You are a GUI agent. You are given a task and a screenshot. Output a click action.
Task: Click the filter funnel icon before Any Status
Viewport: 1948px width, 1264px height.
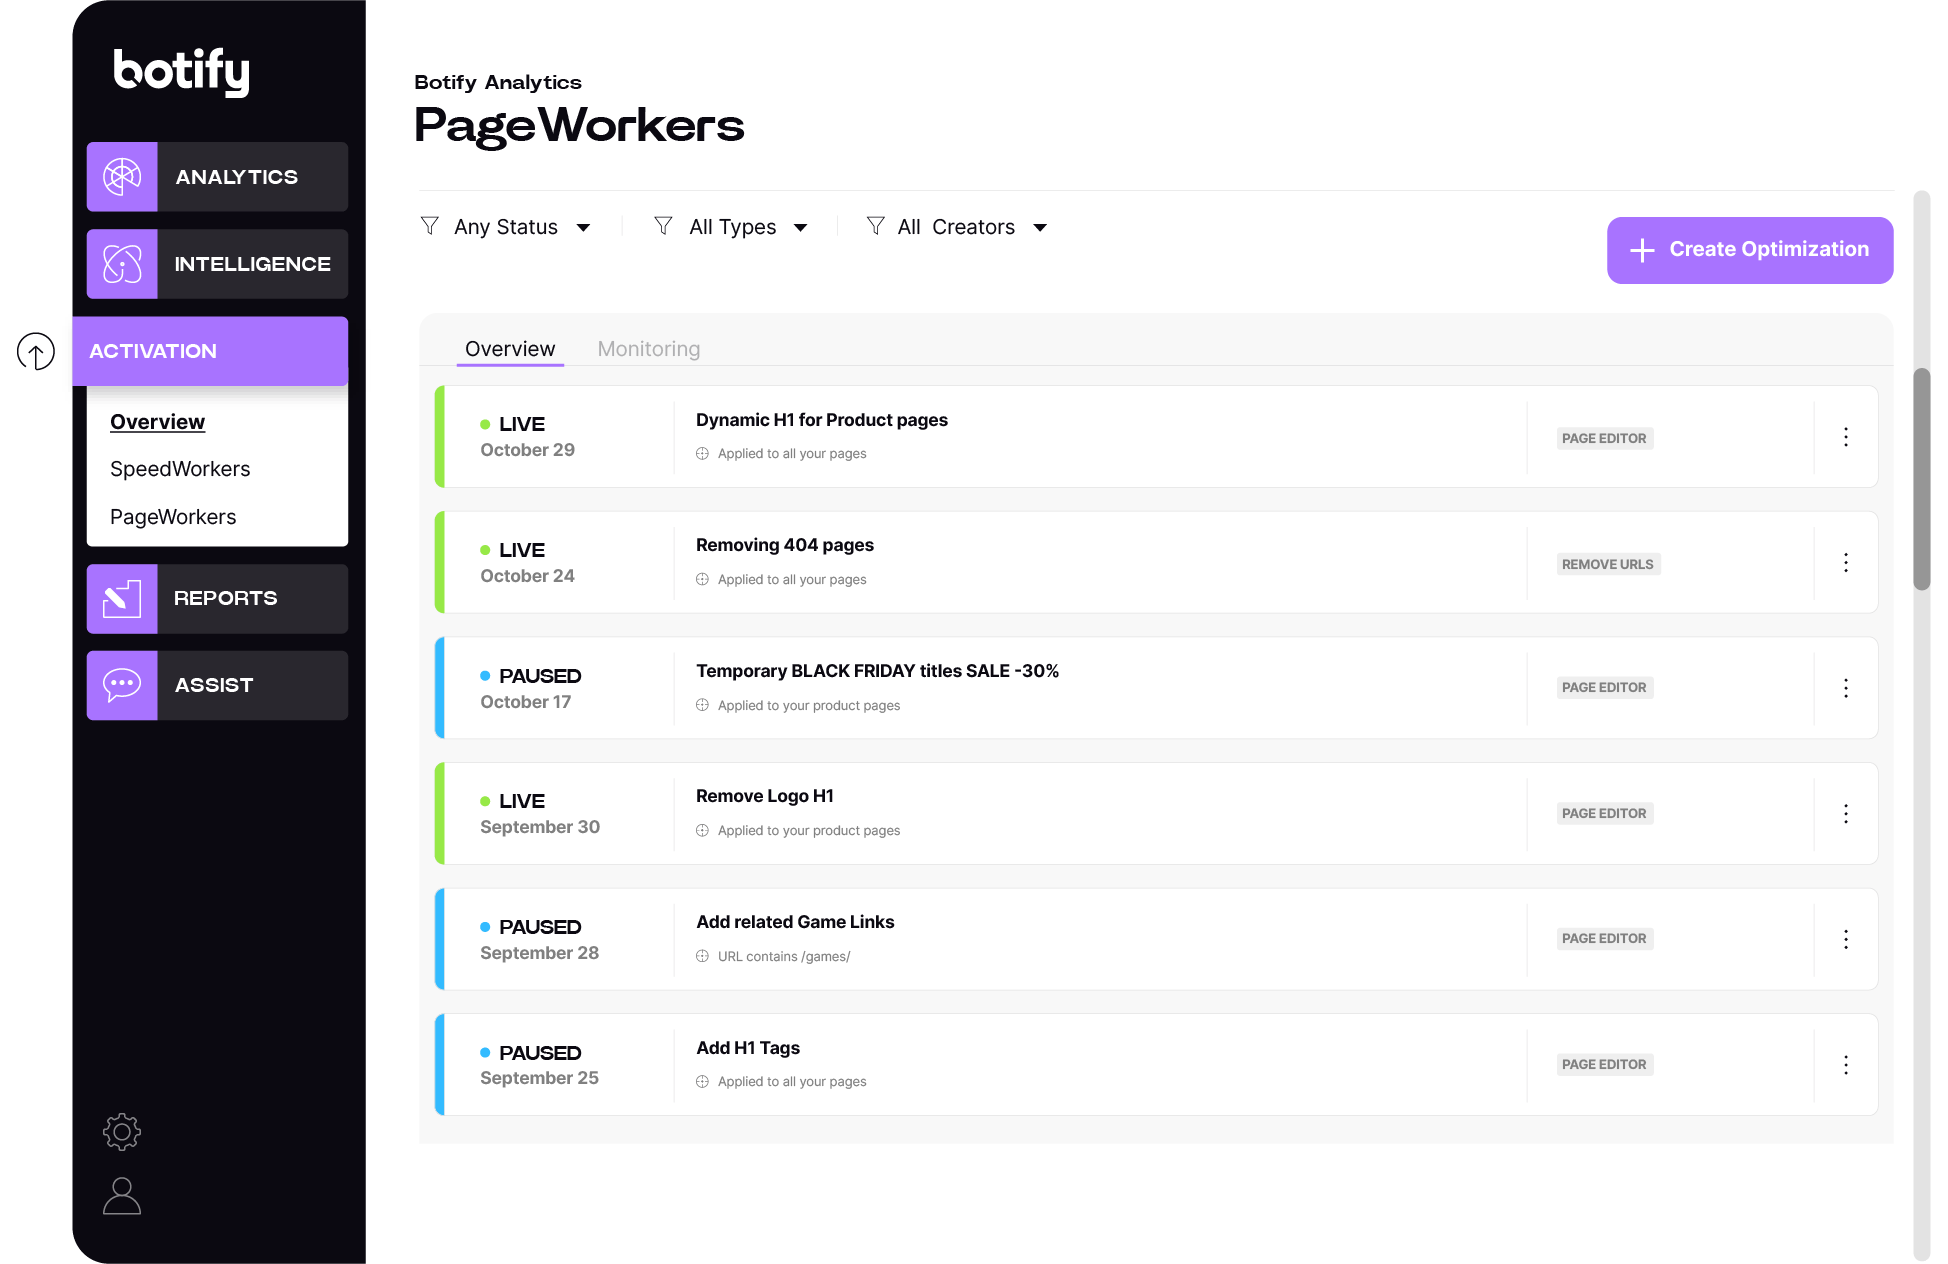(x=430, y=226)
